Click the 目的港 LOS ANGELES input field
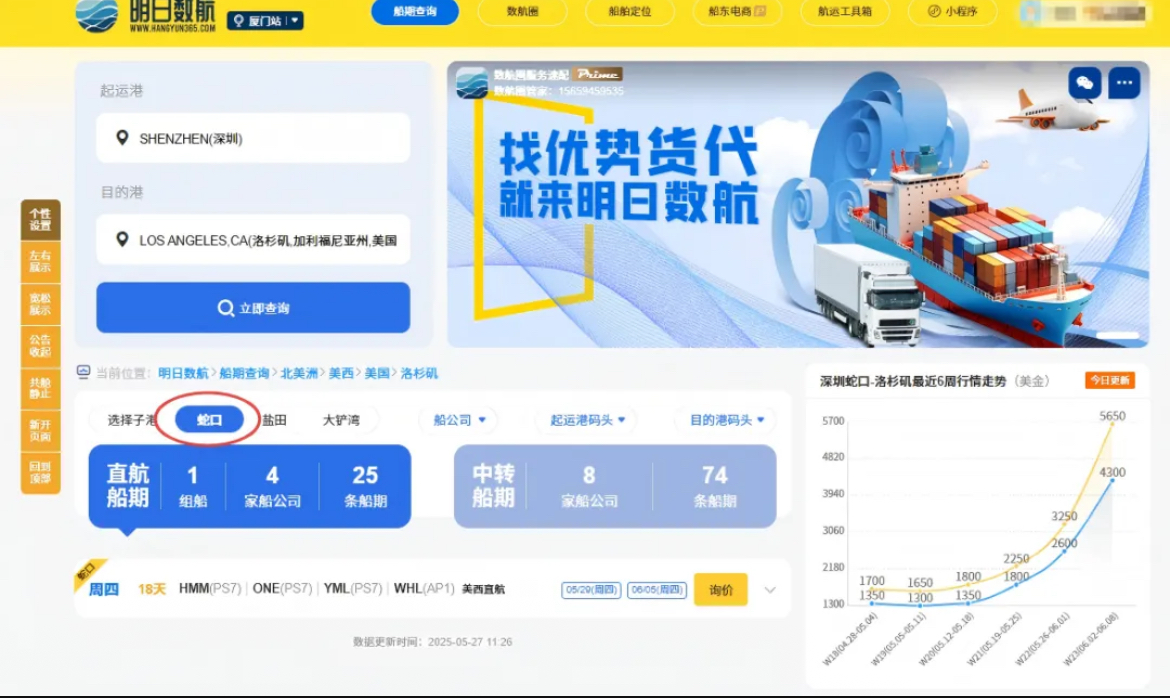 click(x=253, y=240)
